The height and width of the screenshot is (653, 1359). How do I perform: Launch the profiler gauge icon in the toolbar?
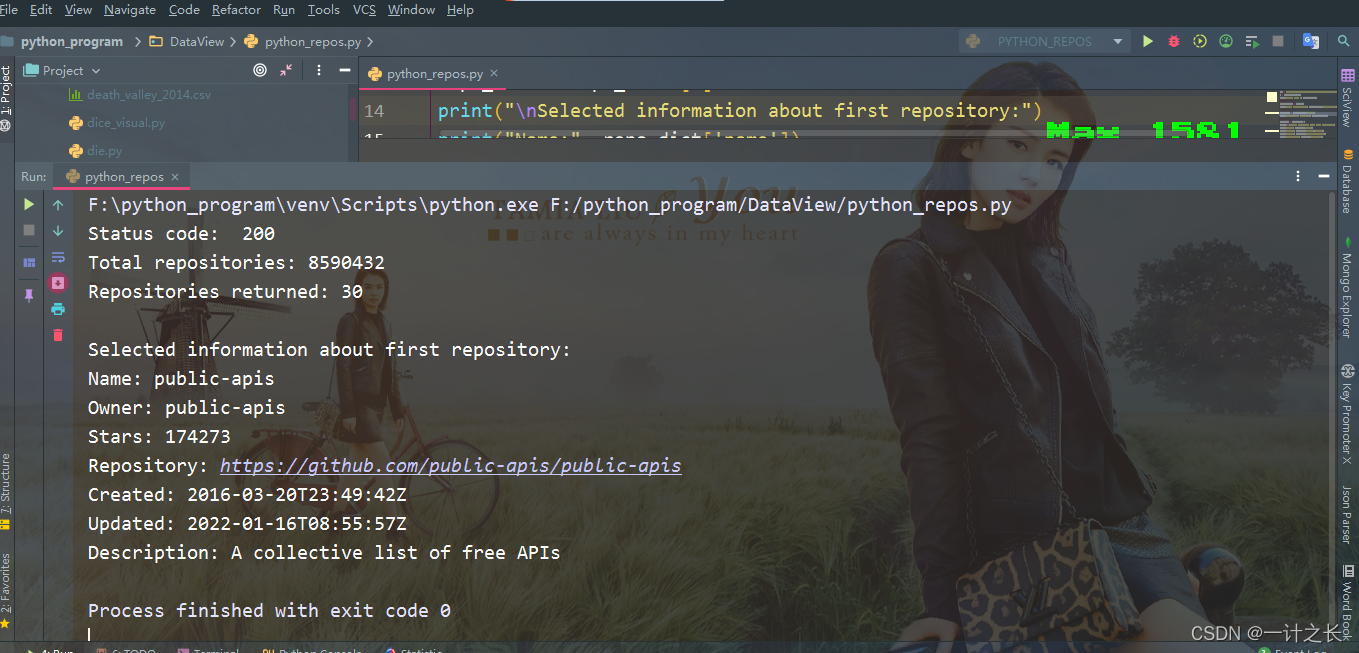[x=1226, y=41]
